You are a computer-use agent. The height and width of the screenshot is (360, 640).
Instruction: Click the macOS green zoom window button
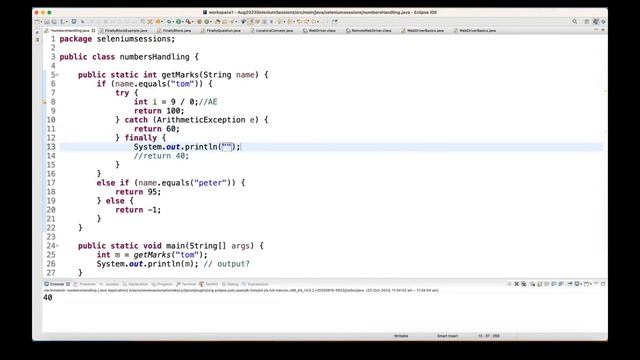(x=49, y=13)
